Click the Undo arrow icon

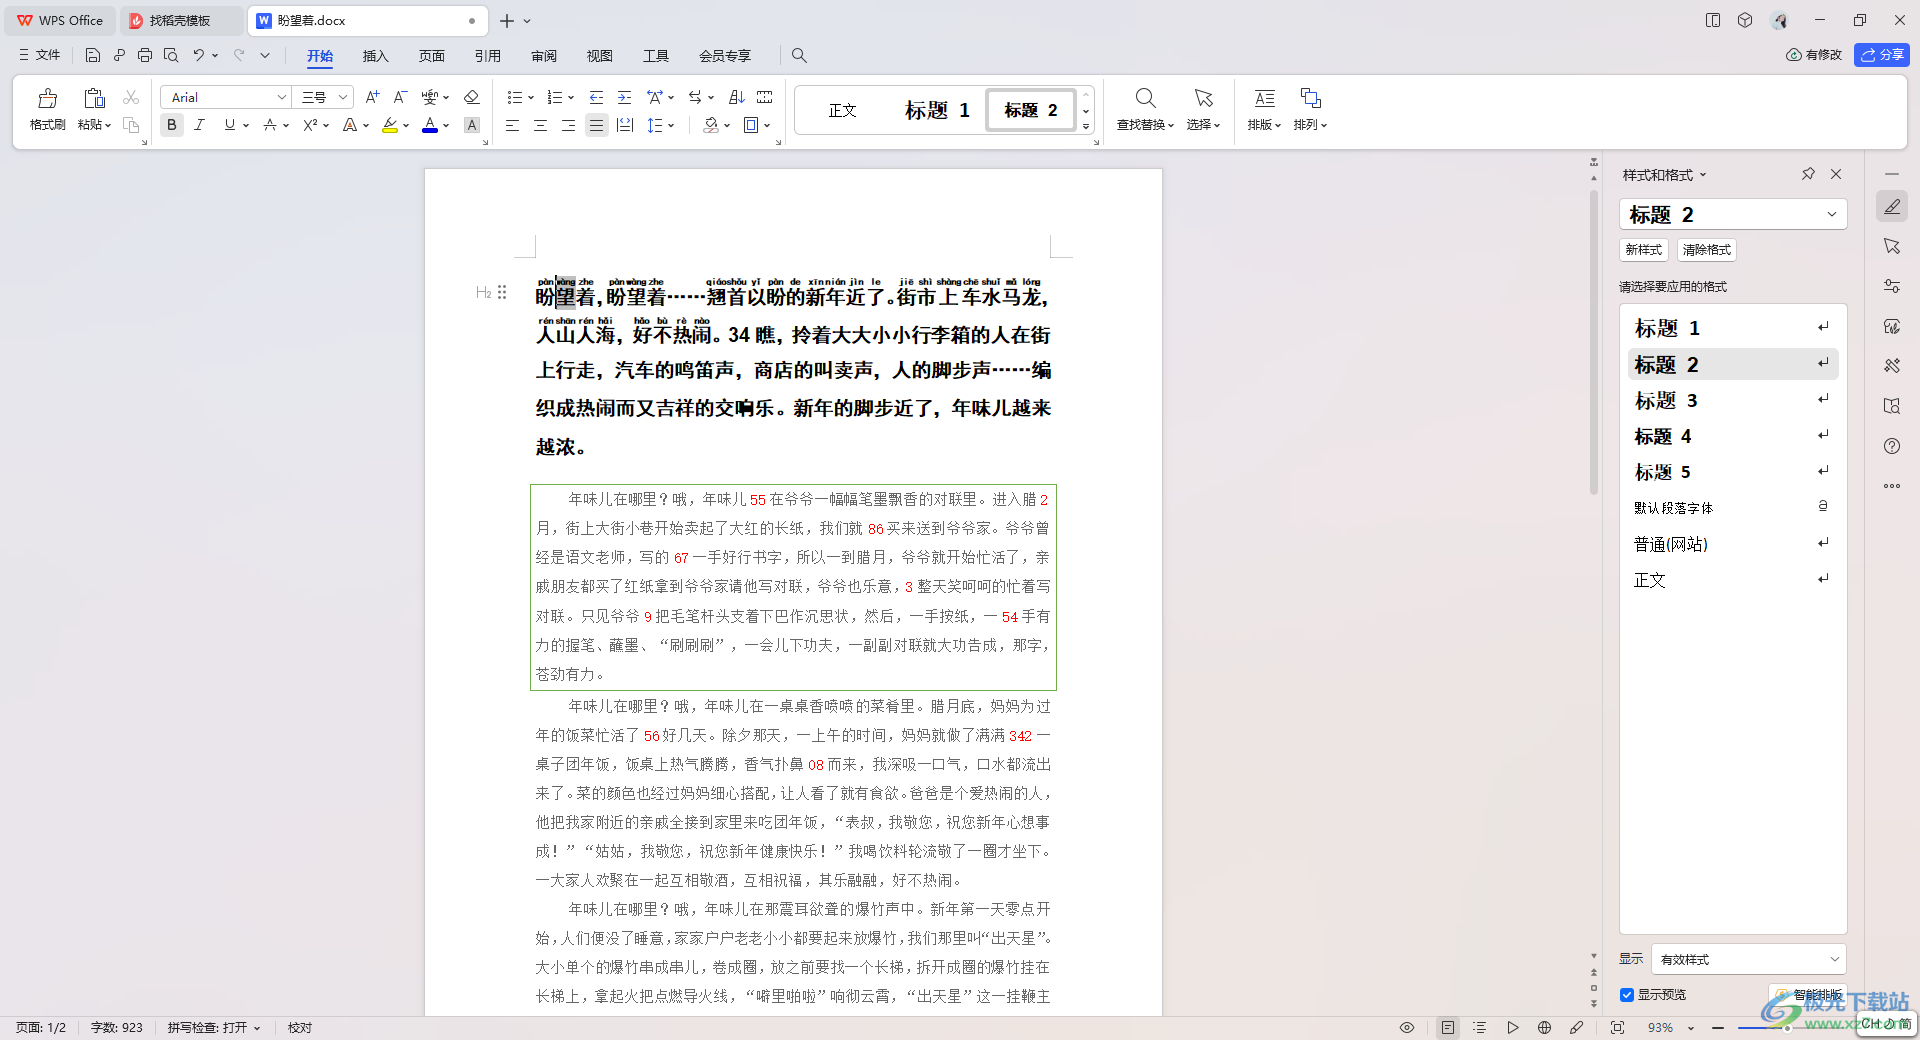coord(199,55)
